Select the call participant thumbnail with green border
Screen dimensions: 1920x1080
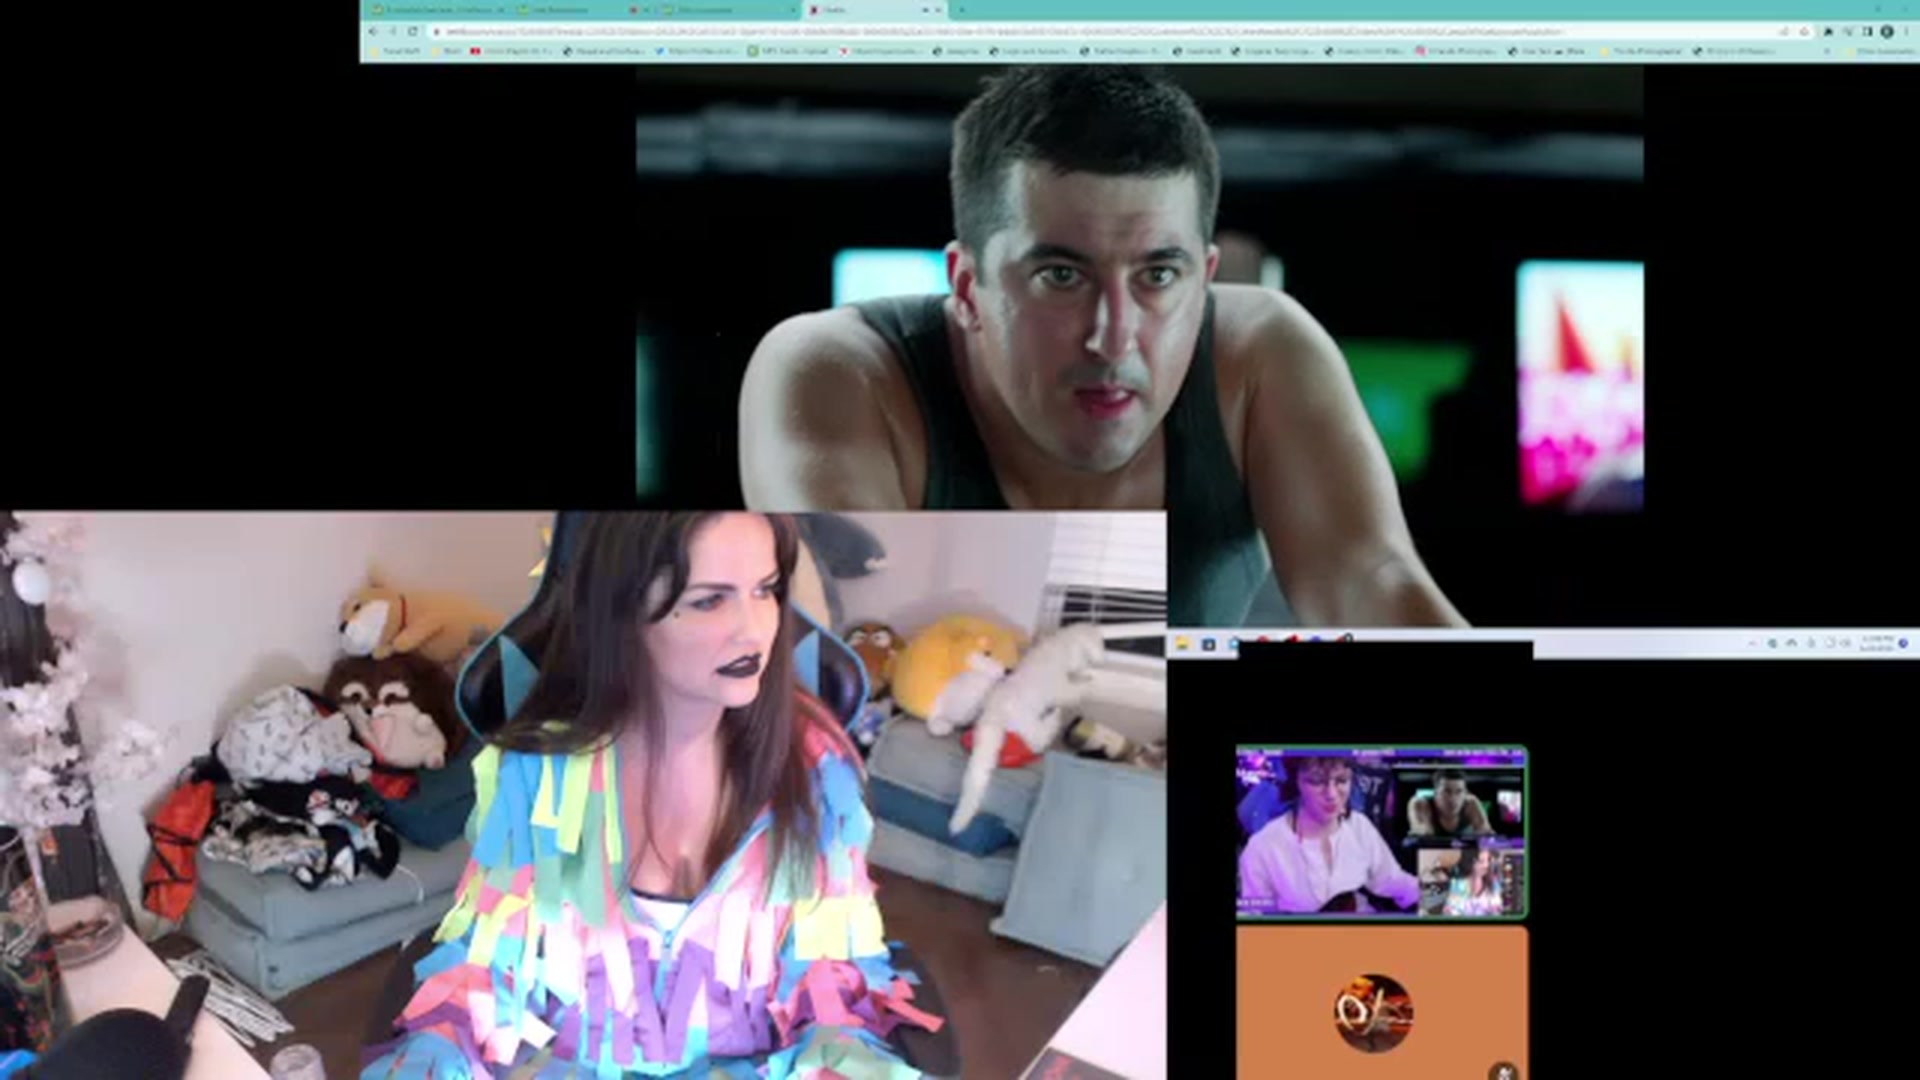click(1382, 831)
